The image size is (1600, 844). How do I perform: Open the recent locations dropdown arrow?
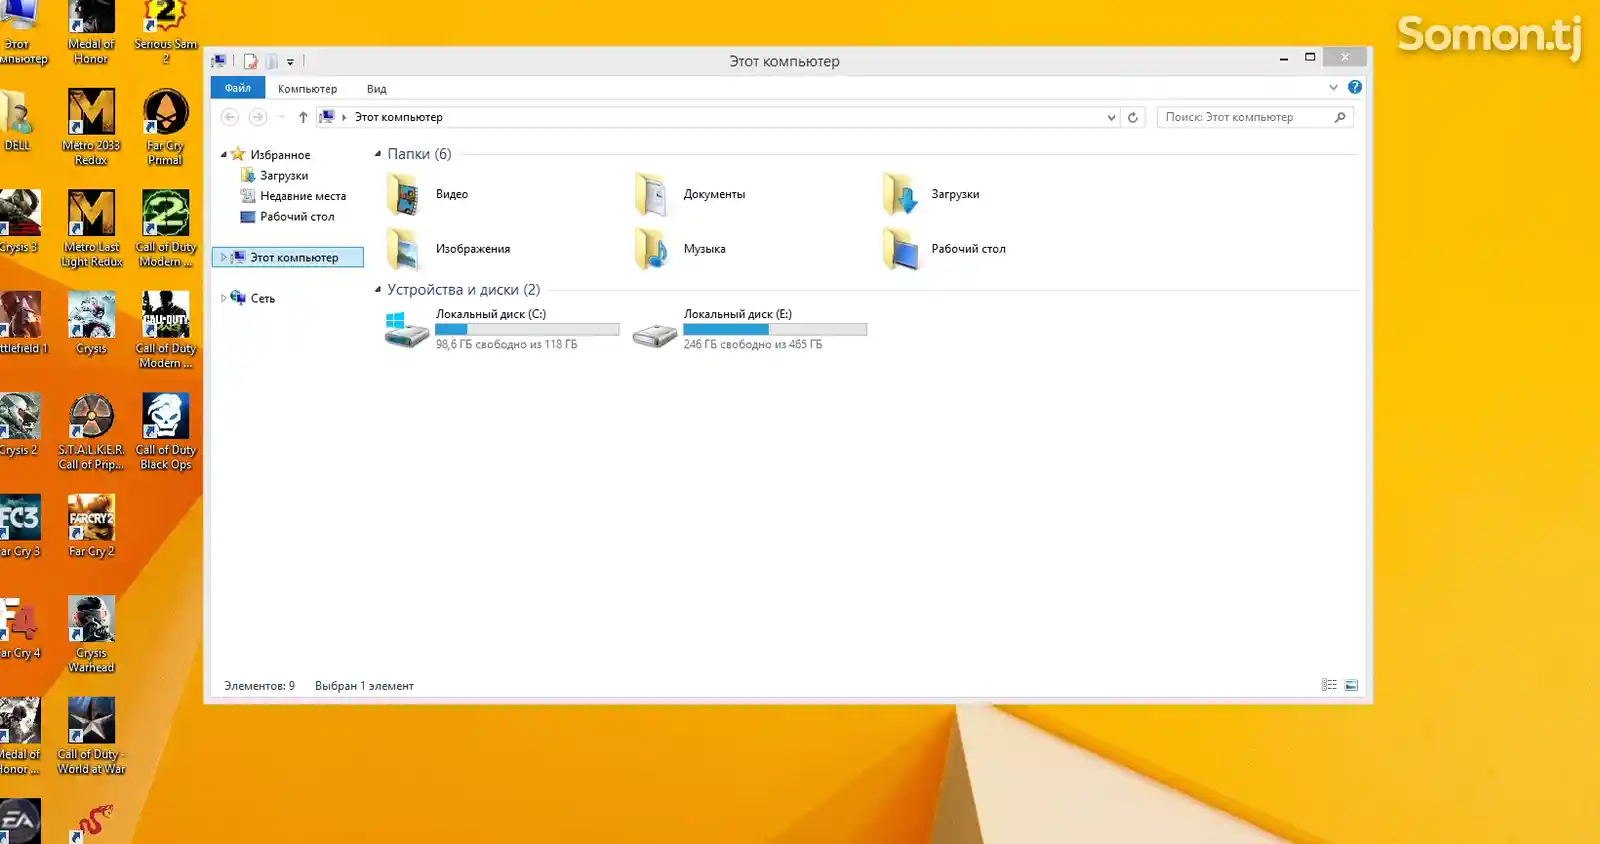(282, 117)
